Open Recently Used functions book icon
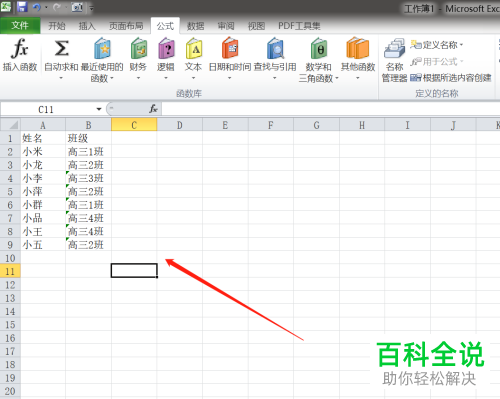This screenshot has height=399, width=500. coord(102,49)
